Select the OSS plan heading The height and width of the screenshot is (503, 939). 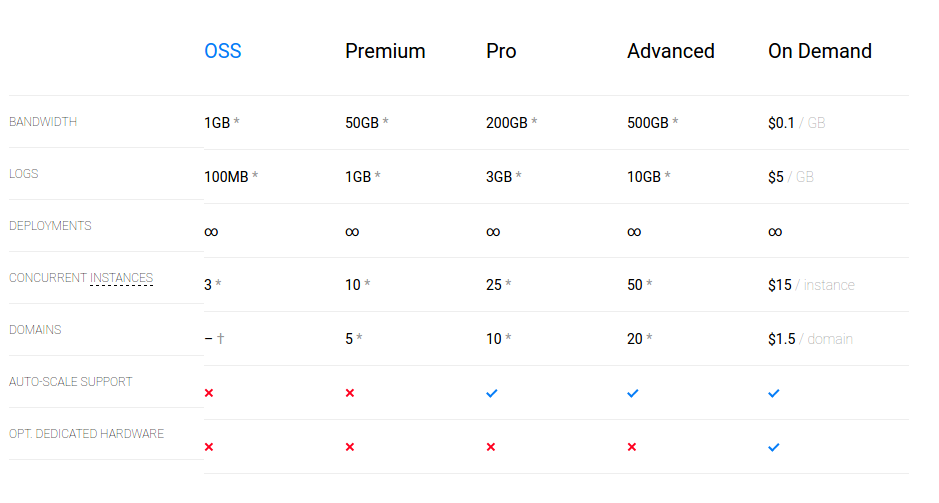[x=223, y=51]
